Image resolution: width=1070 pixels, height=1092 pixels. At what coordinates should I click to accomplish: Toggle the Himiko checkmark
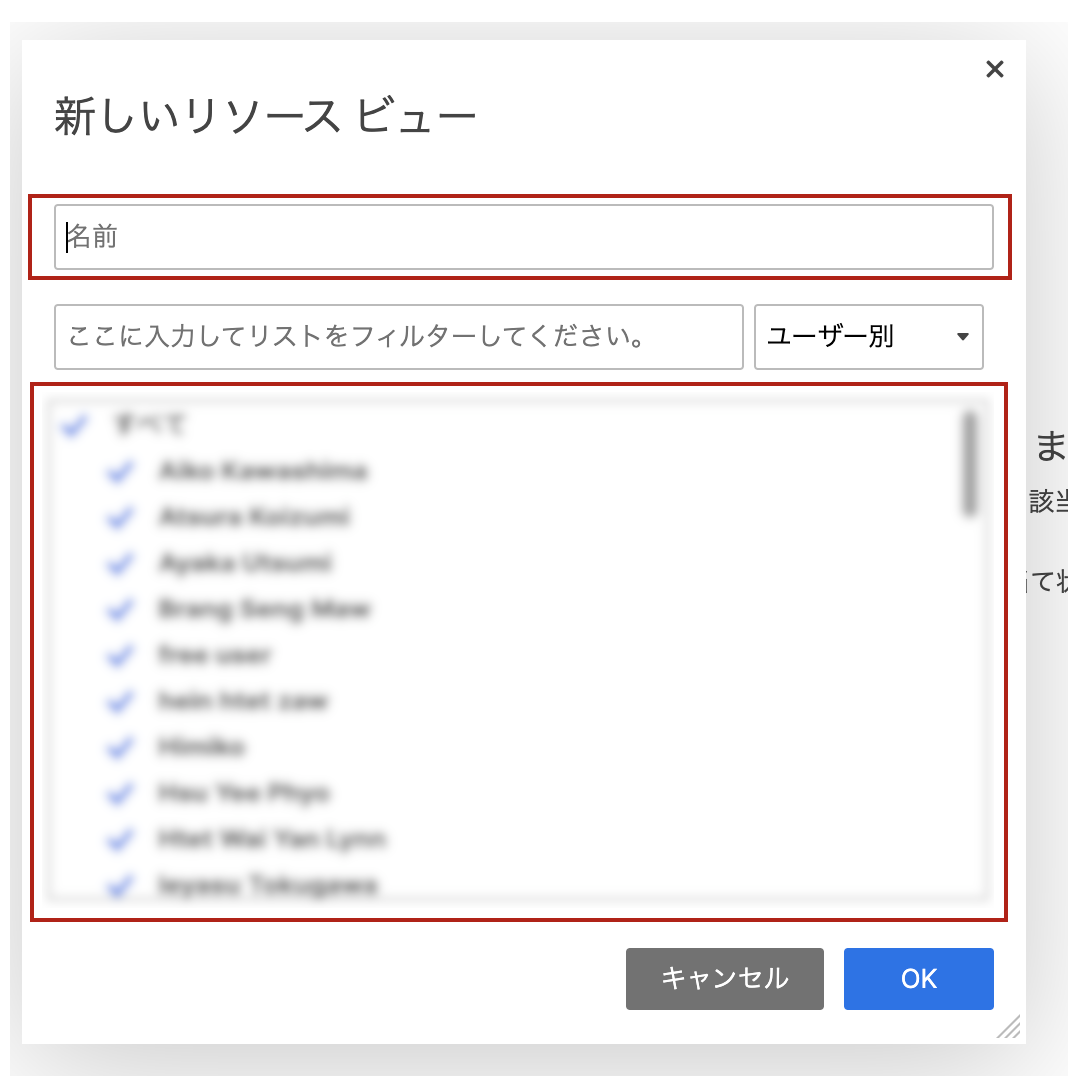pyautogui.click(x=120, y=747)
